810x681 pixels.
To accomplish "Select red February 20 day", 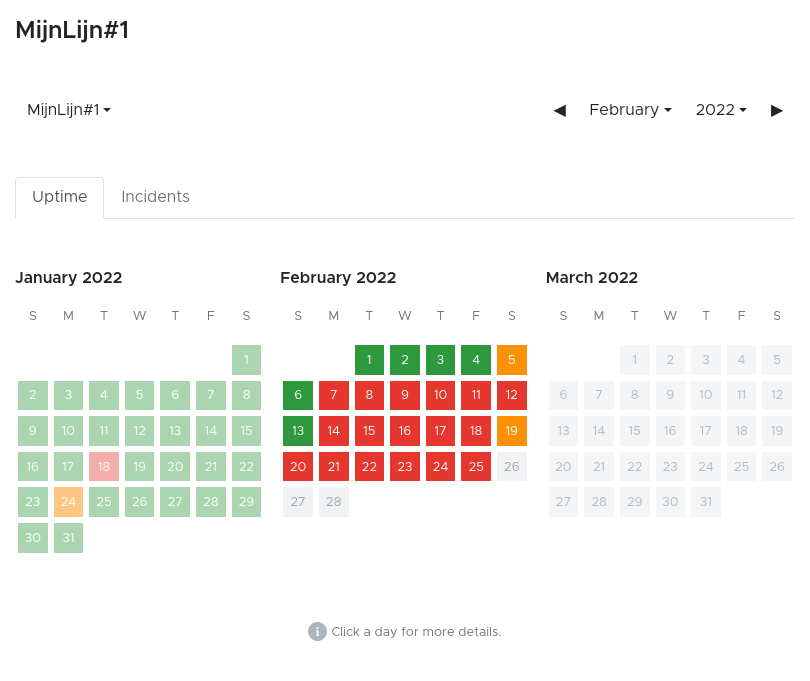I will 298,467.
